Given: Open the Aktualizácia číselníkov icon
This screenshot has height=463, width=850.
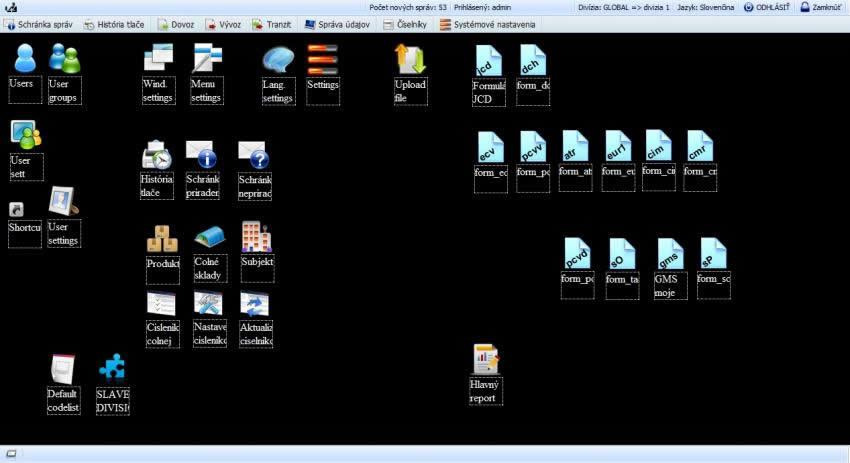Looking at the screenshot, I should [255, 304].
